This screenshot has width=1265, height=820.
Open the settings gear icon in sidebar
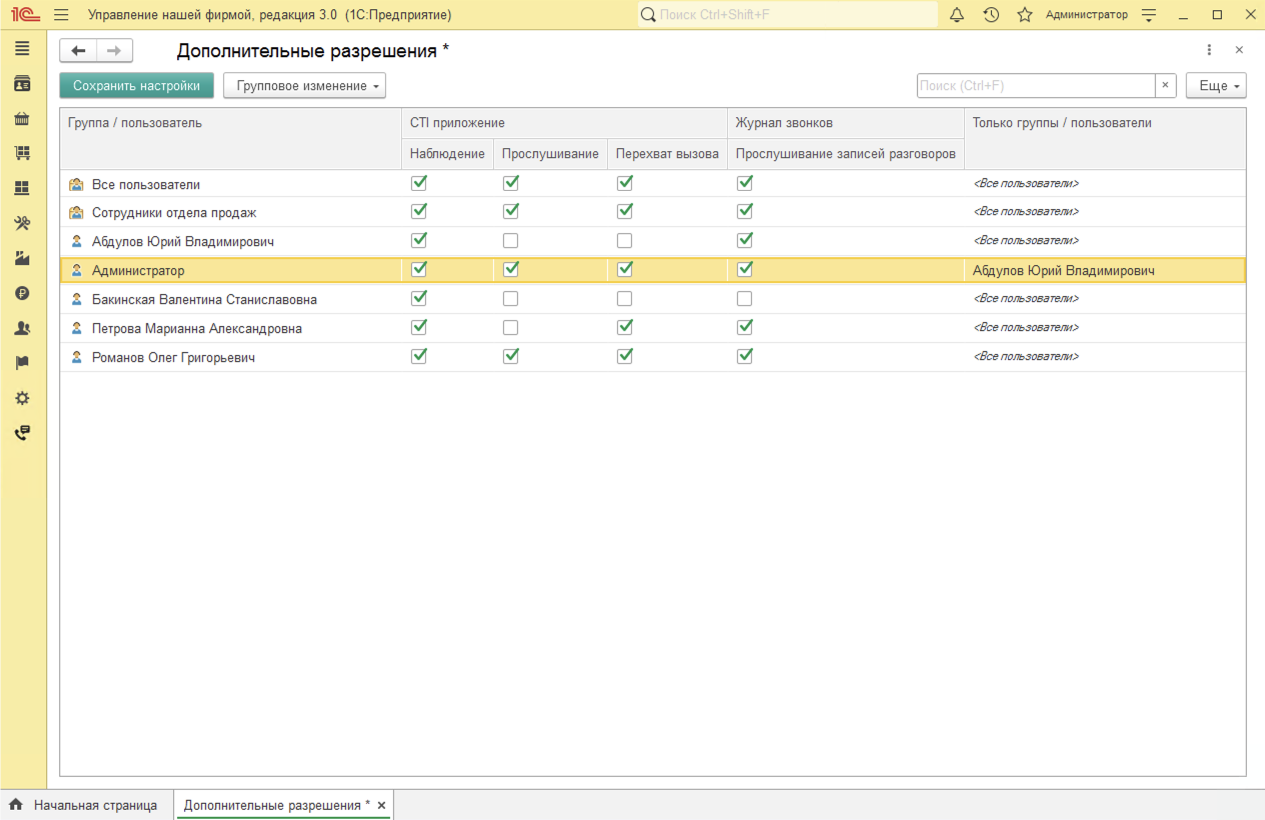(x=22, y=398)
